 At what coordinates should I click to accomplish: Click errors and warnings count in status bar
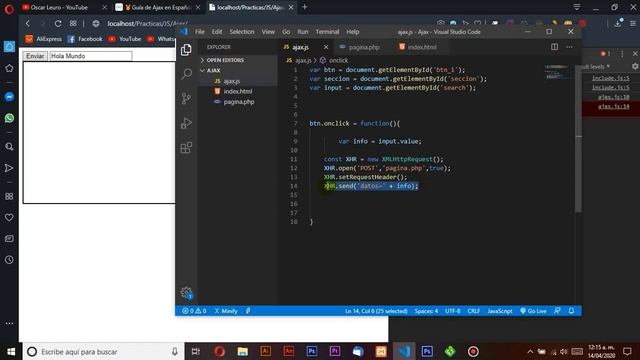tap(194, 311)
